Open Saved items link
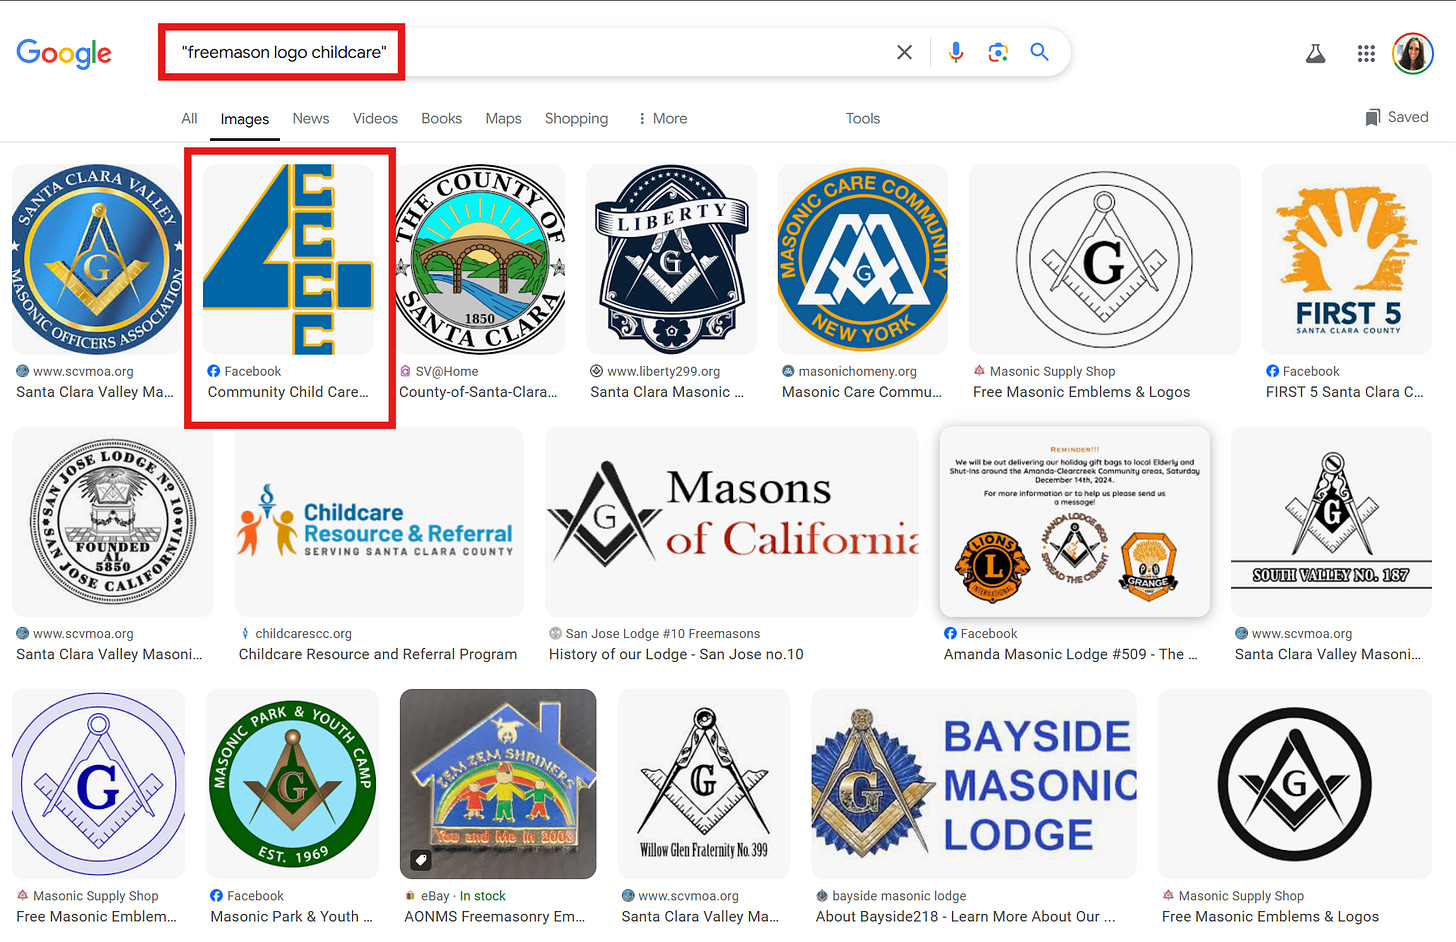 tap(1397, 117)
